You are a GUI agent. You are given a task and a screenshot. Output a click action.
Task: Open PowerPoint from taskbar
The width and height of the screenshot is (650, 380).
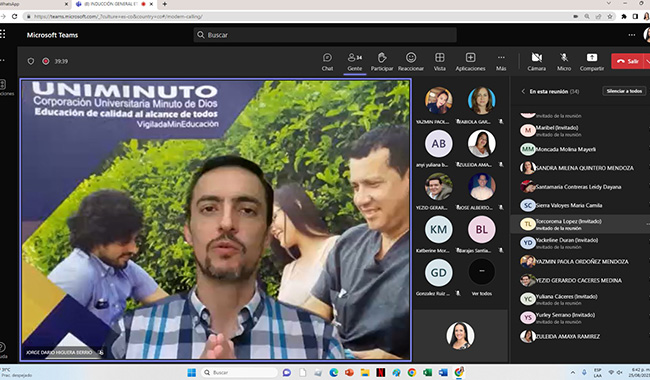coord(349,373)
